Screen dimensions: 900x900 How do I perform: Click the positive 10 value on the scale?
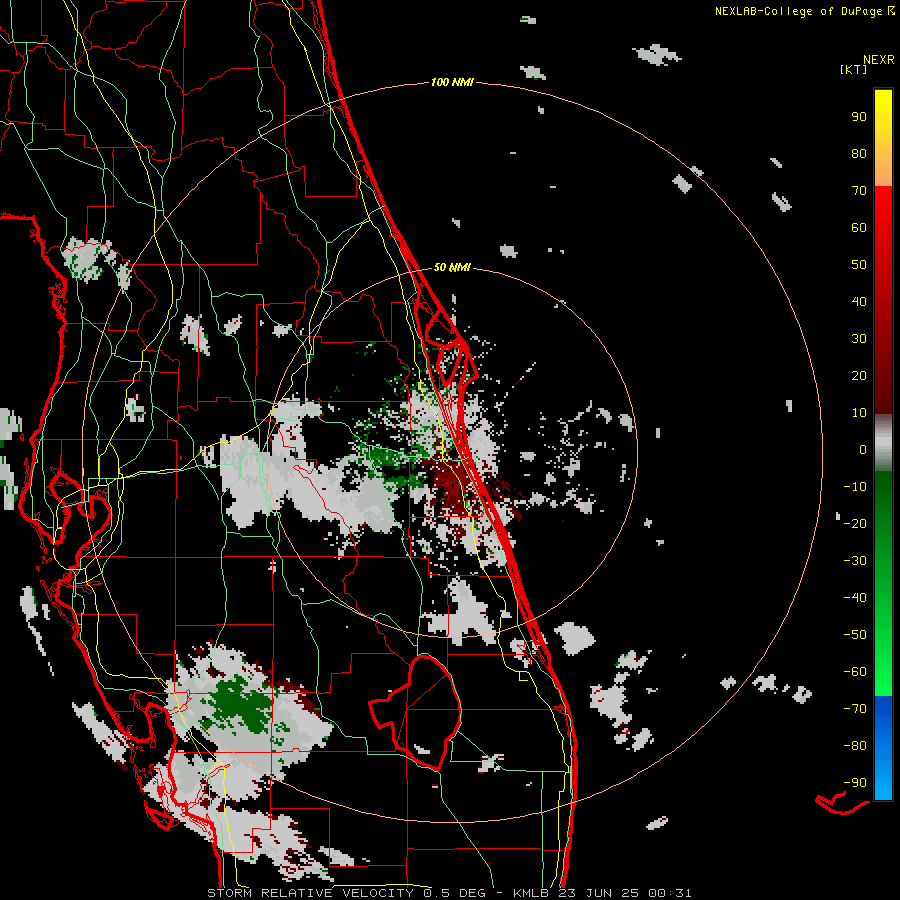[x=859, y=413]
